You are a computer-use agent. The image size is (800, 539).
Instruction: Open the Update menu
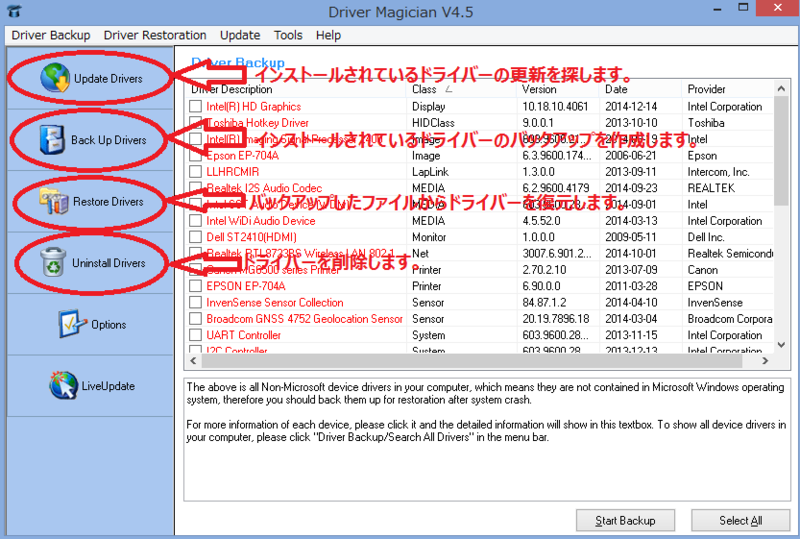[x=240, y=35]
